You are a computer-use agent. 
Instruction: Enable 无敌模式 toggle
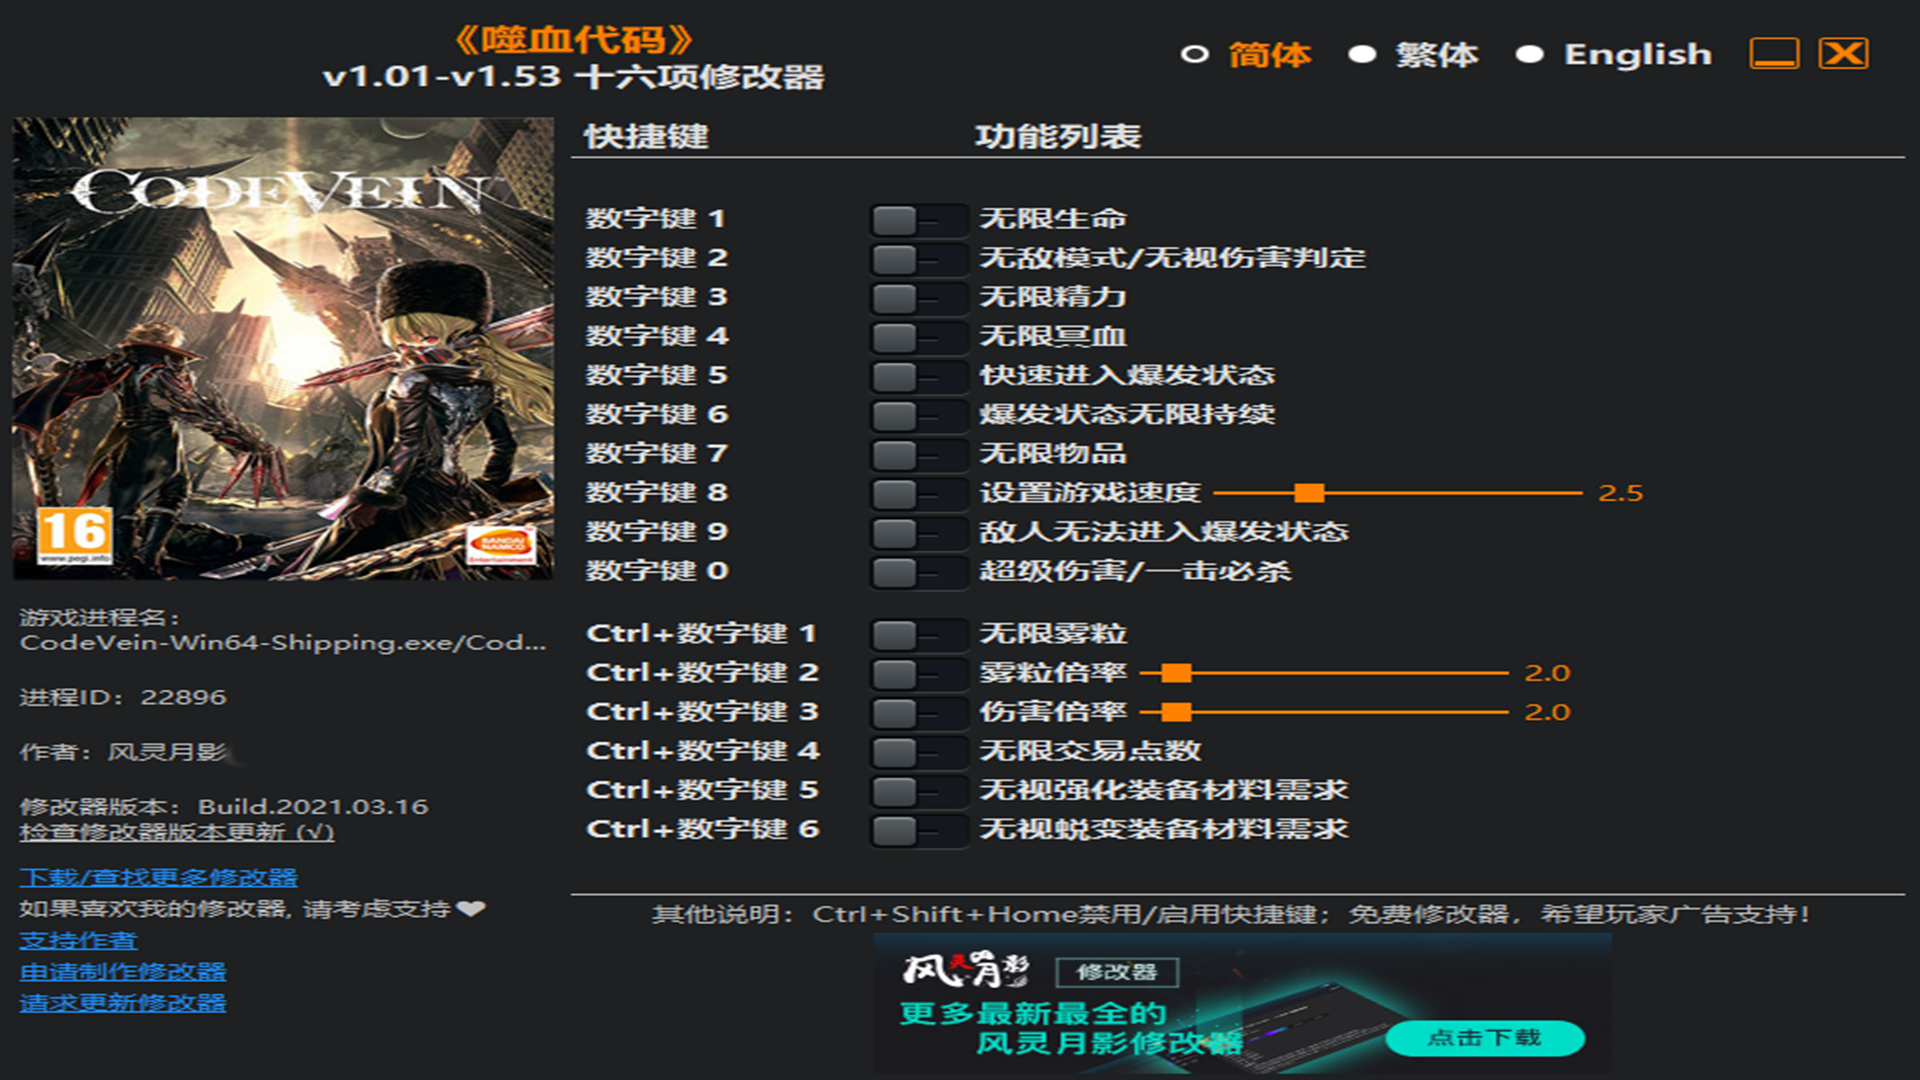pos(917,258)
